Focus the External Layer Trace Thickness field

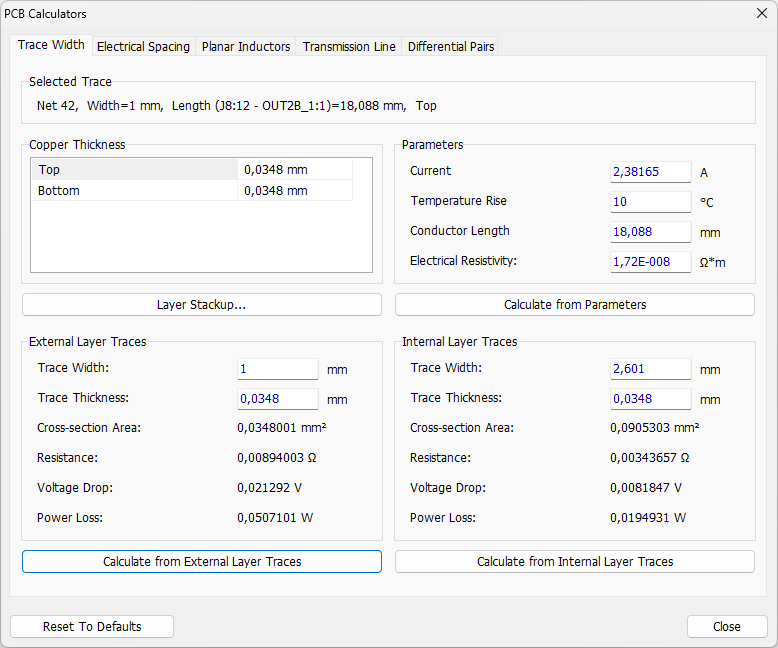pos(278,399)
